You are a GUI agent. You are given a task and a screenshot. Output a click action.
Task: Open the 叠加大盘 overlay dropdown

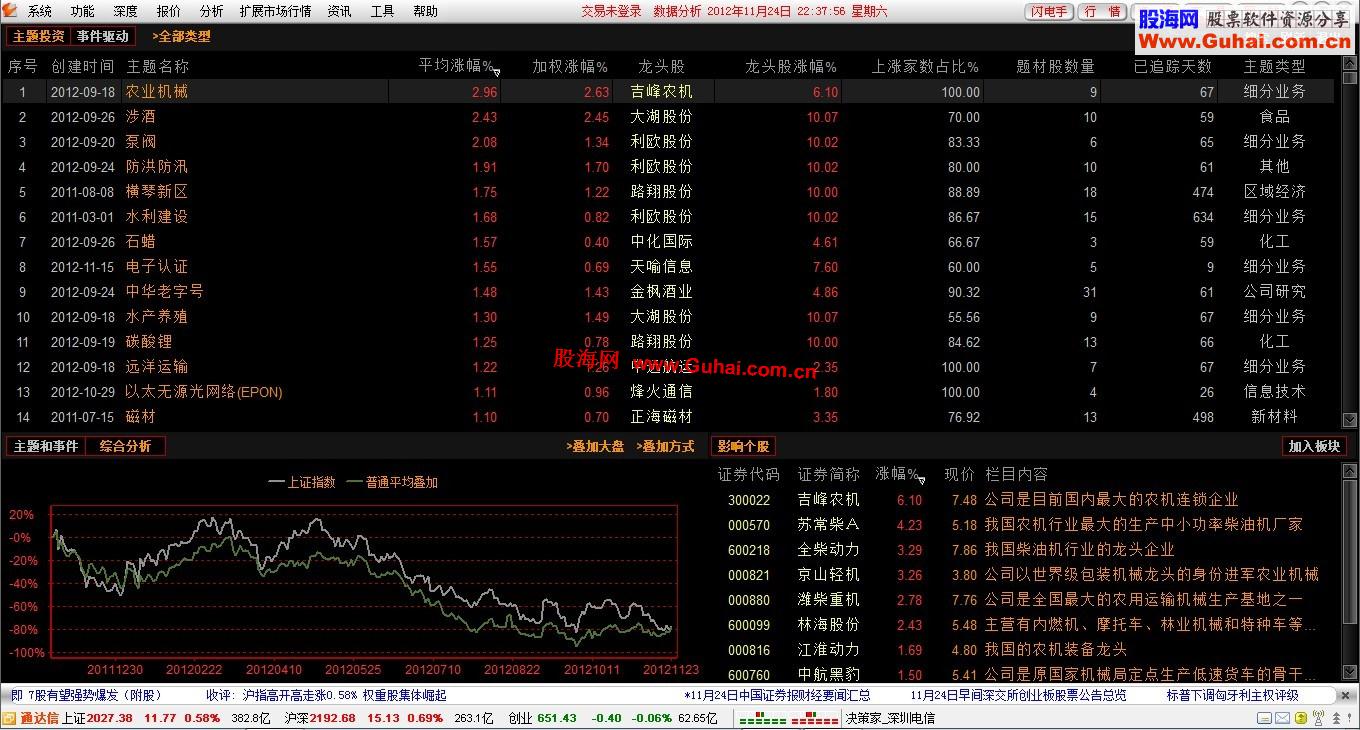(596, 446)
